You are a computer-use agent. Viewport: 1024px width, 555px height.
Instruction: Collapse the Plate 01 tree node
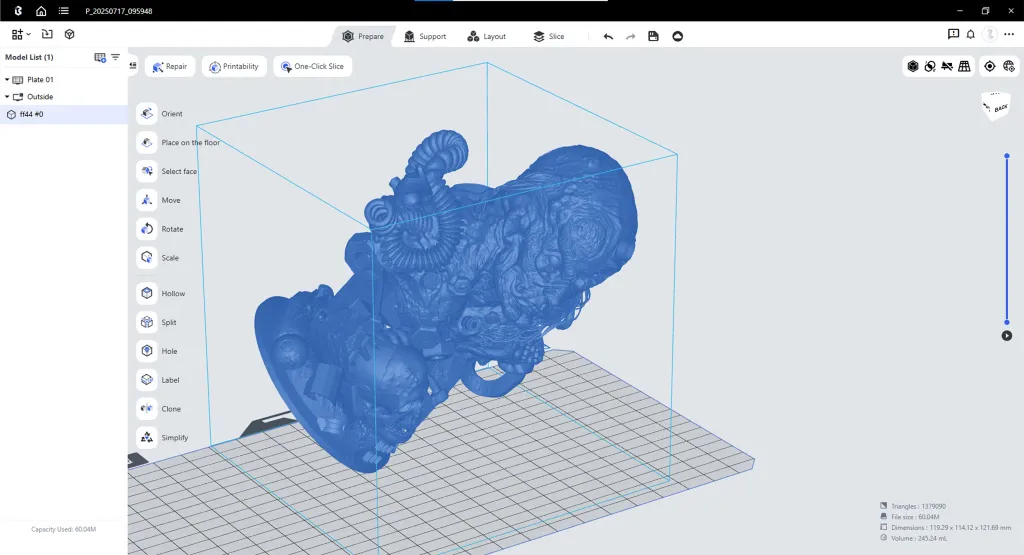(x=7, y=79)
